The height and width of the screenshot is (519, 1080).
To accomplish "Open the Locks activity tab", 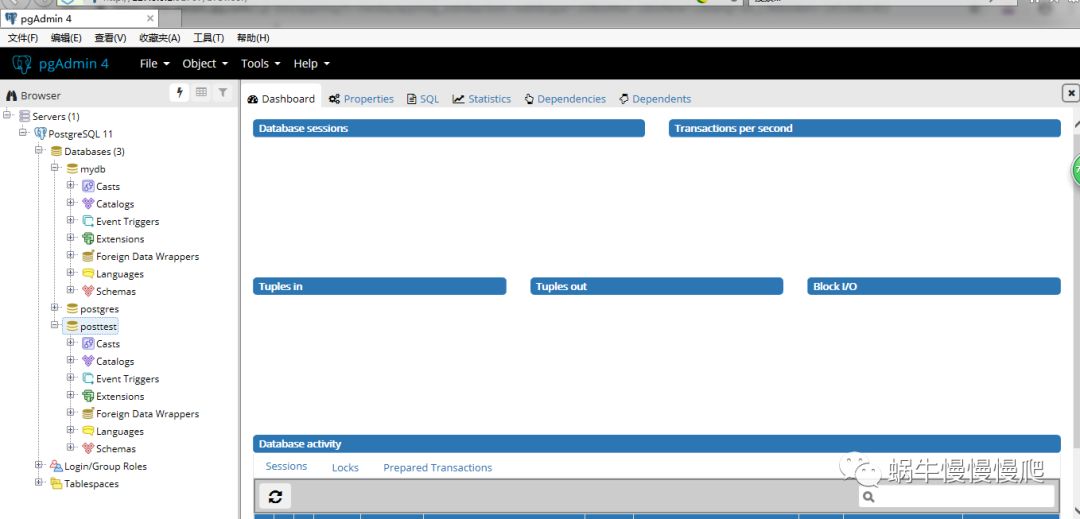I will point(345,467).
